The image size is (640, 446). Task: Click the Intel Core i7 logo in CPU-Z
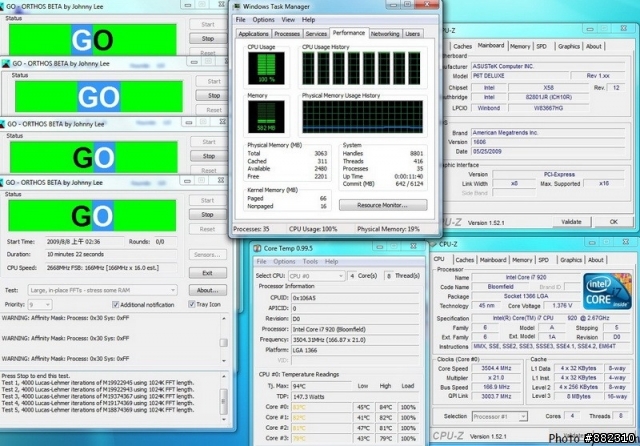(x=607, y=291)
